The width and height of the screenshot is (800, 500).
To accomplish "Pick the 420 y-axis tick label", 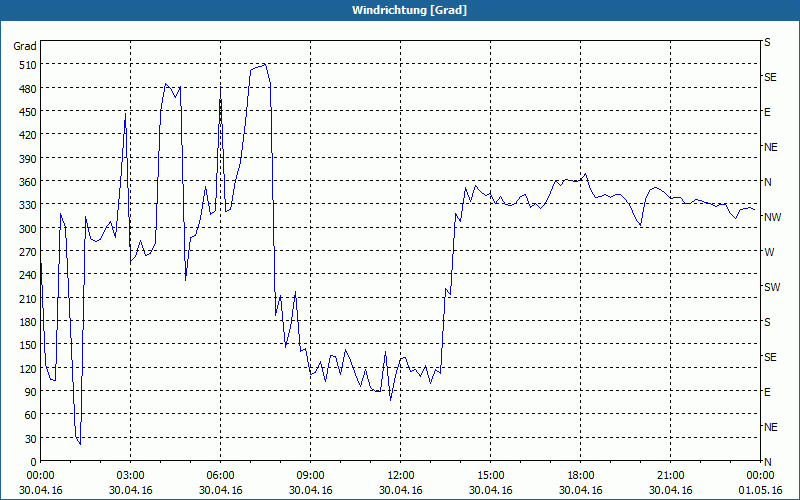I will click(x=28, y=136).
